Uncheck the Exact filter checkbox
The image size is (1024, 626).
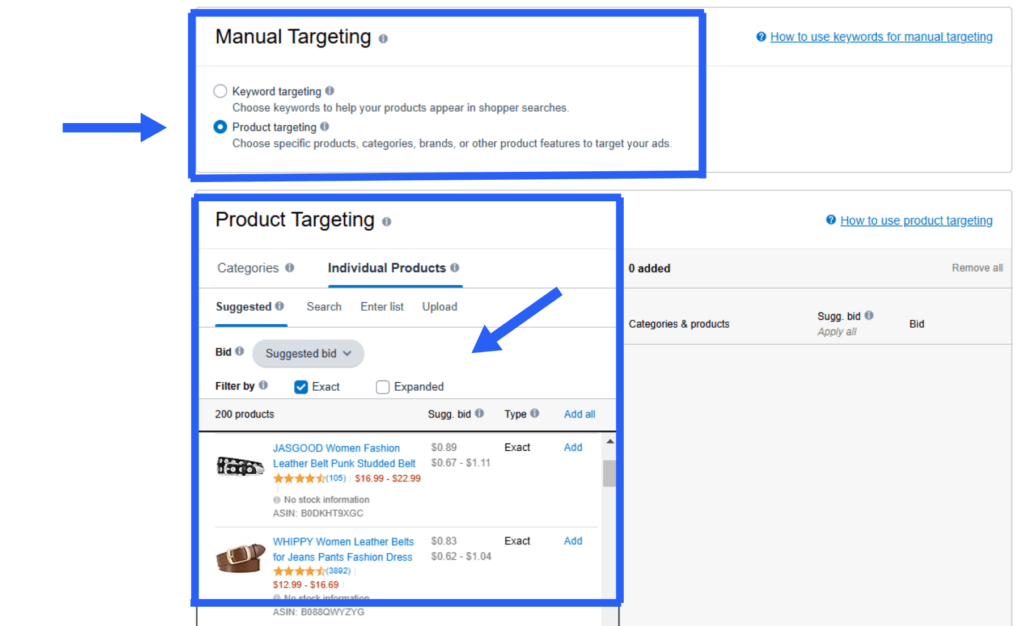[x=301, y=387]
